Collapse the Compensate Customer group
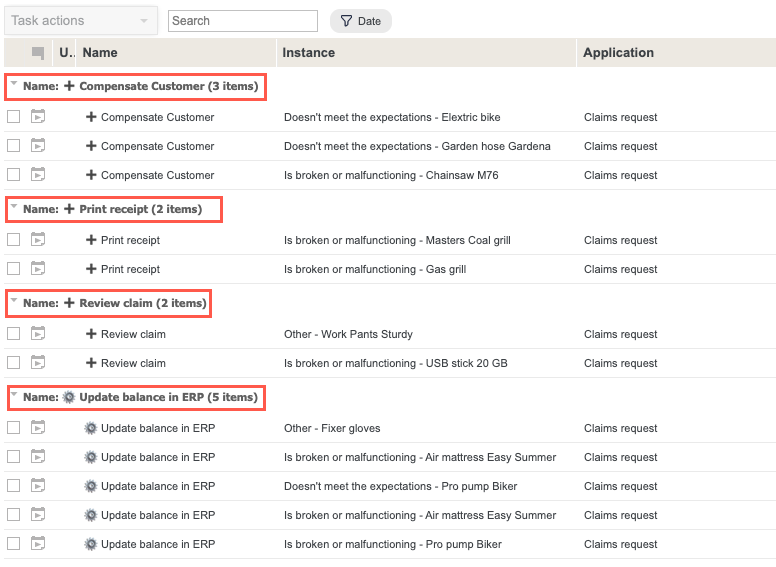This screenshot has height=567, width=776. point(14,85)
